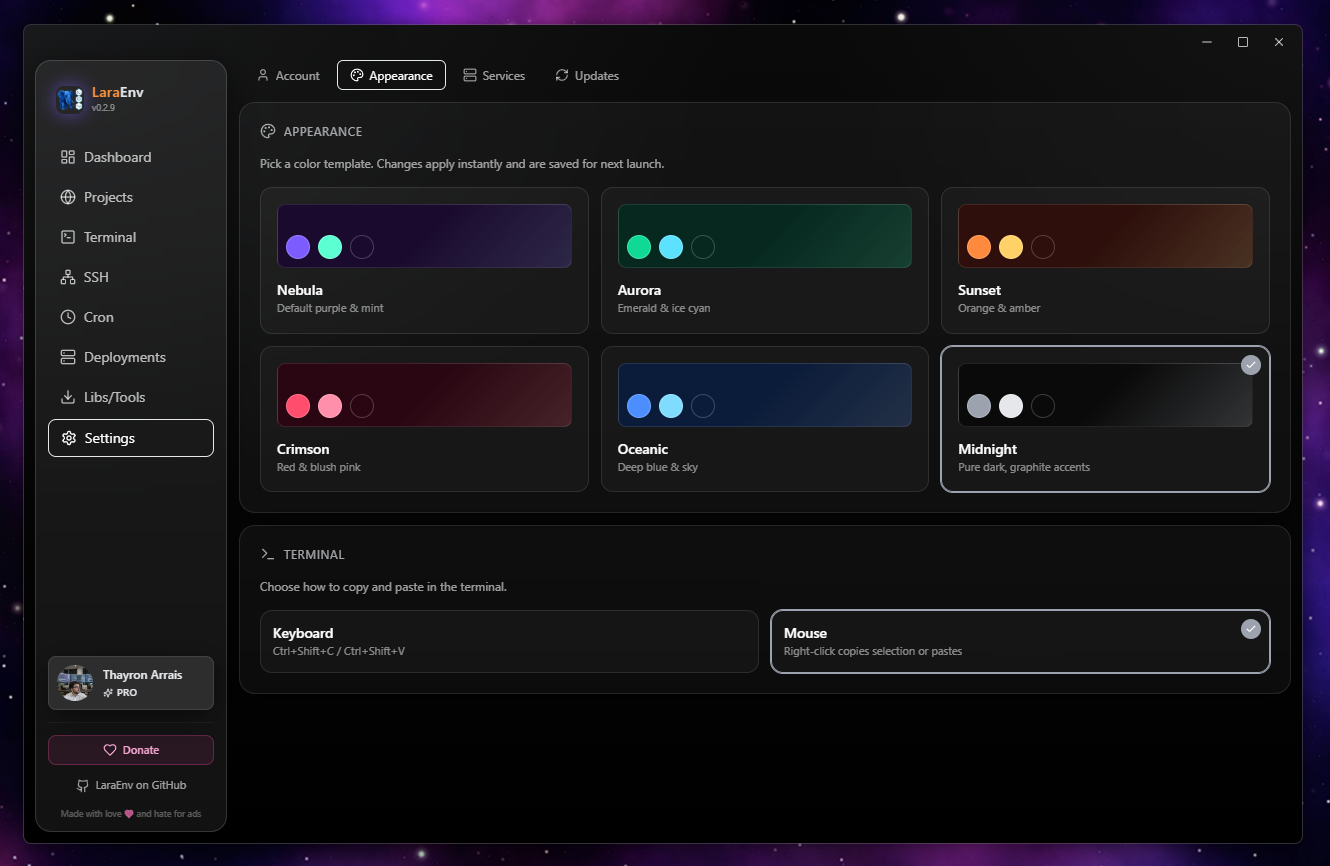Click Aurora emerald color swatch
Viewport: 1330px width, 866px height.
pos(639,247)
